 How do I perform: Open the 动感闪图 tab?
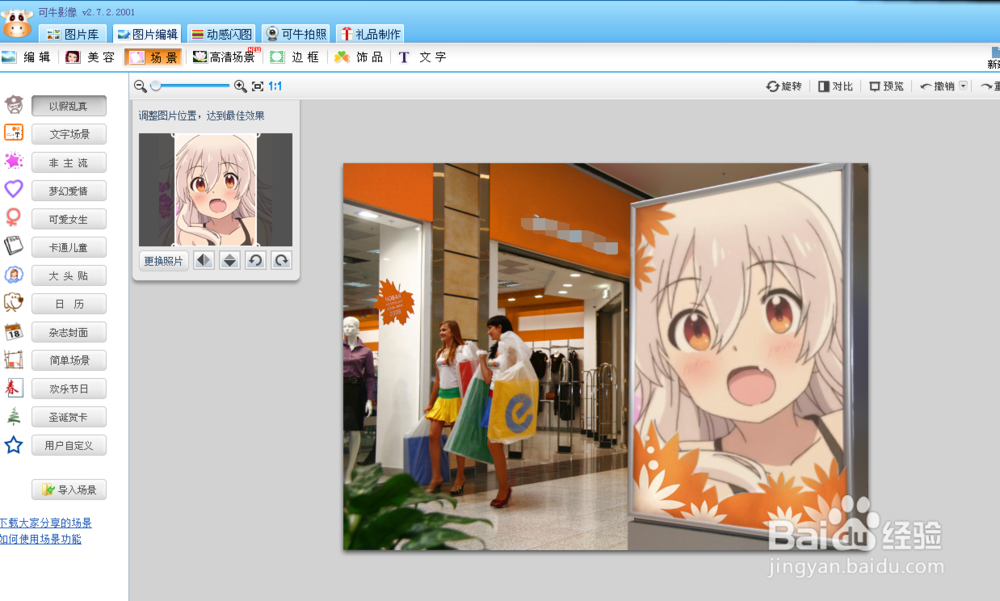coord(222,34)
